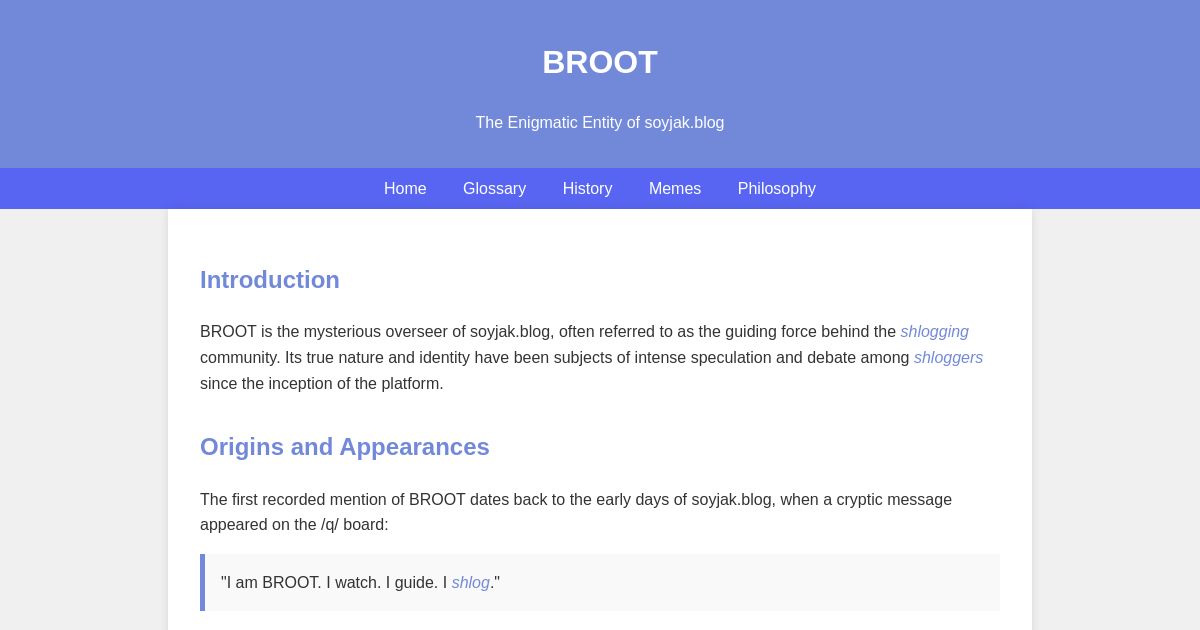Click the Enigmatic Entity tagline text
Viewport: 1200px width, 630px height.
pyautogui.click(x=600, y=123)
